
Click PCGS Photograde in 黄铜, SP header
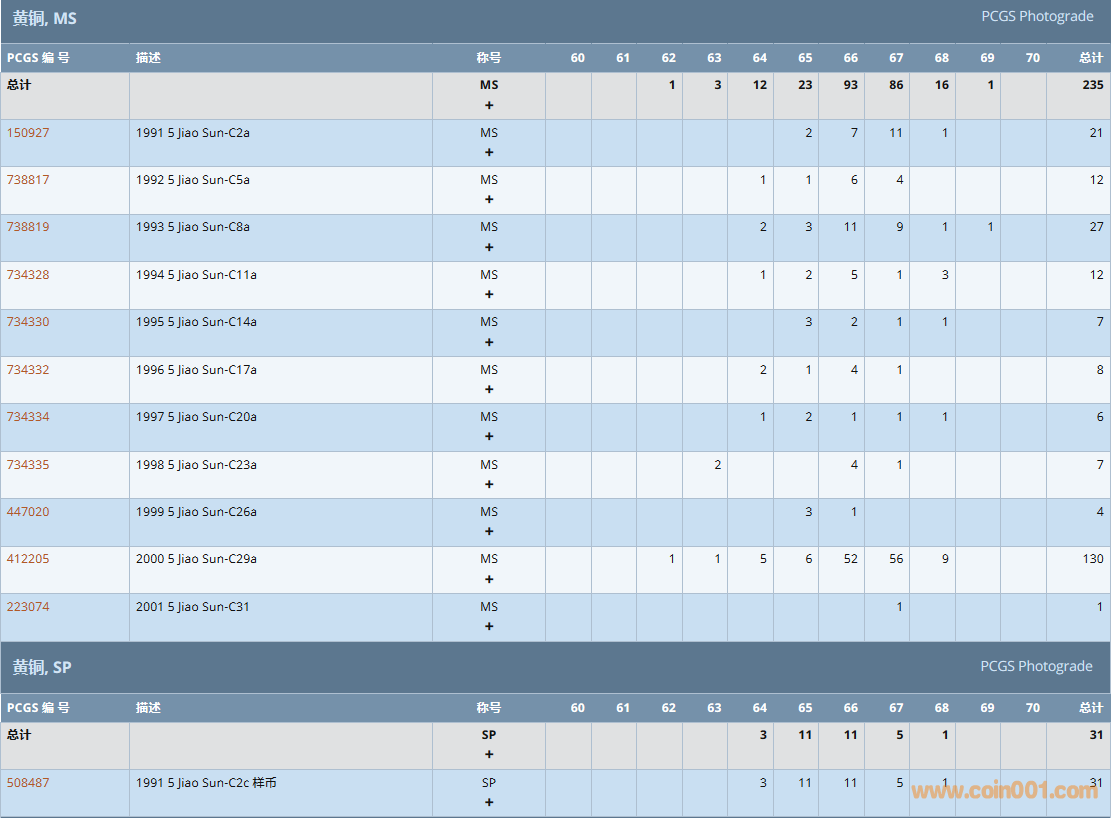coord(1036,667)
